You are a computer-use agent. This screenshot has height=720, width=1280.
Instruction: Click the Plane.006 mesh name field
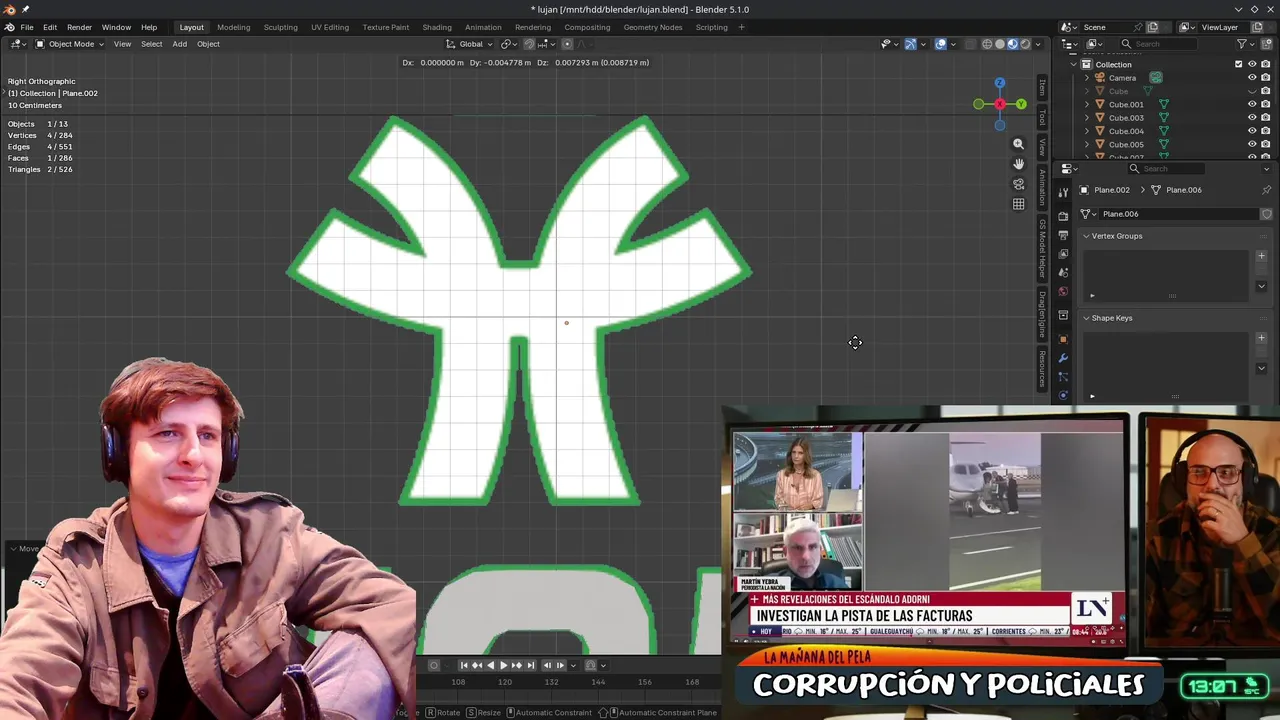pyautogui.click(x=1177, y=214)
